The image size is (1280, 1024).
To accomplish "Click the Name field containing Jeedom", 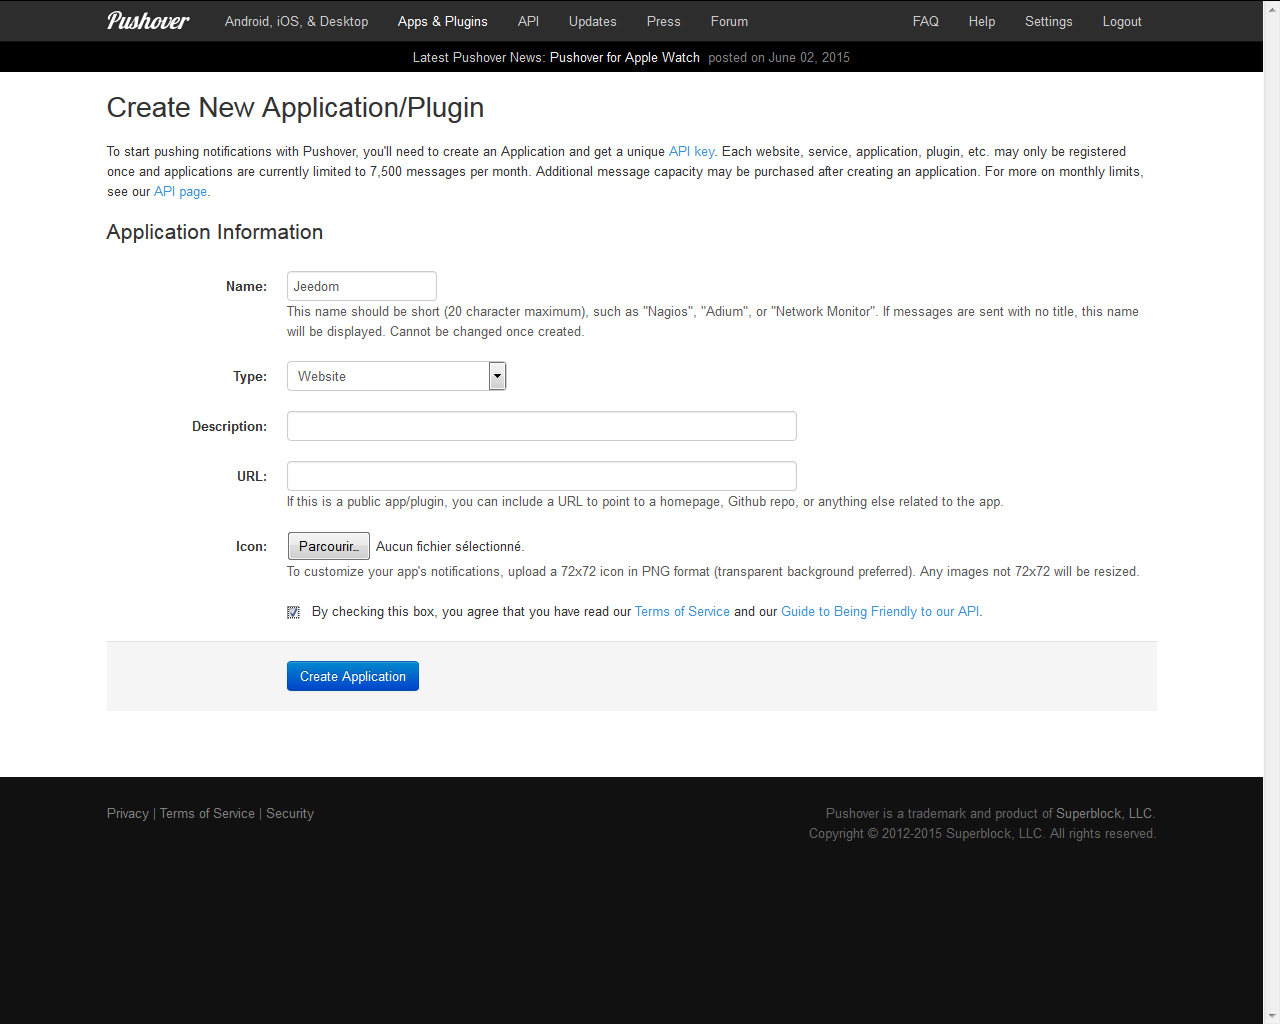I will coord(362,286).
